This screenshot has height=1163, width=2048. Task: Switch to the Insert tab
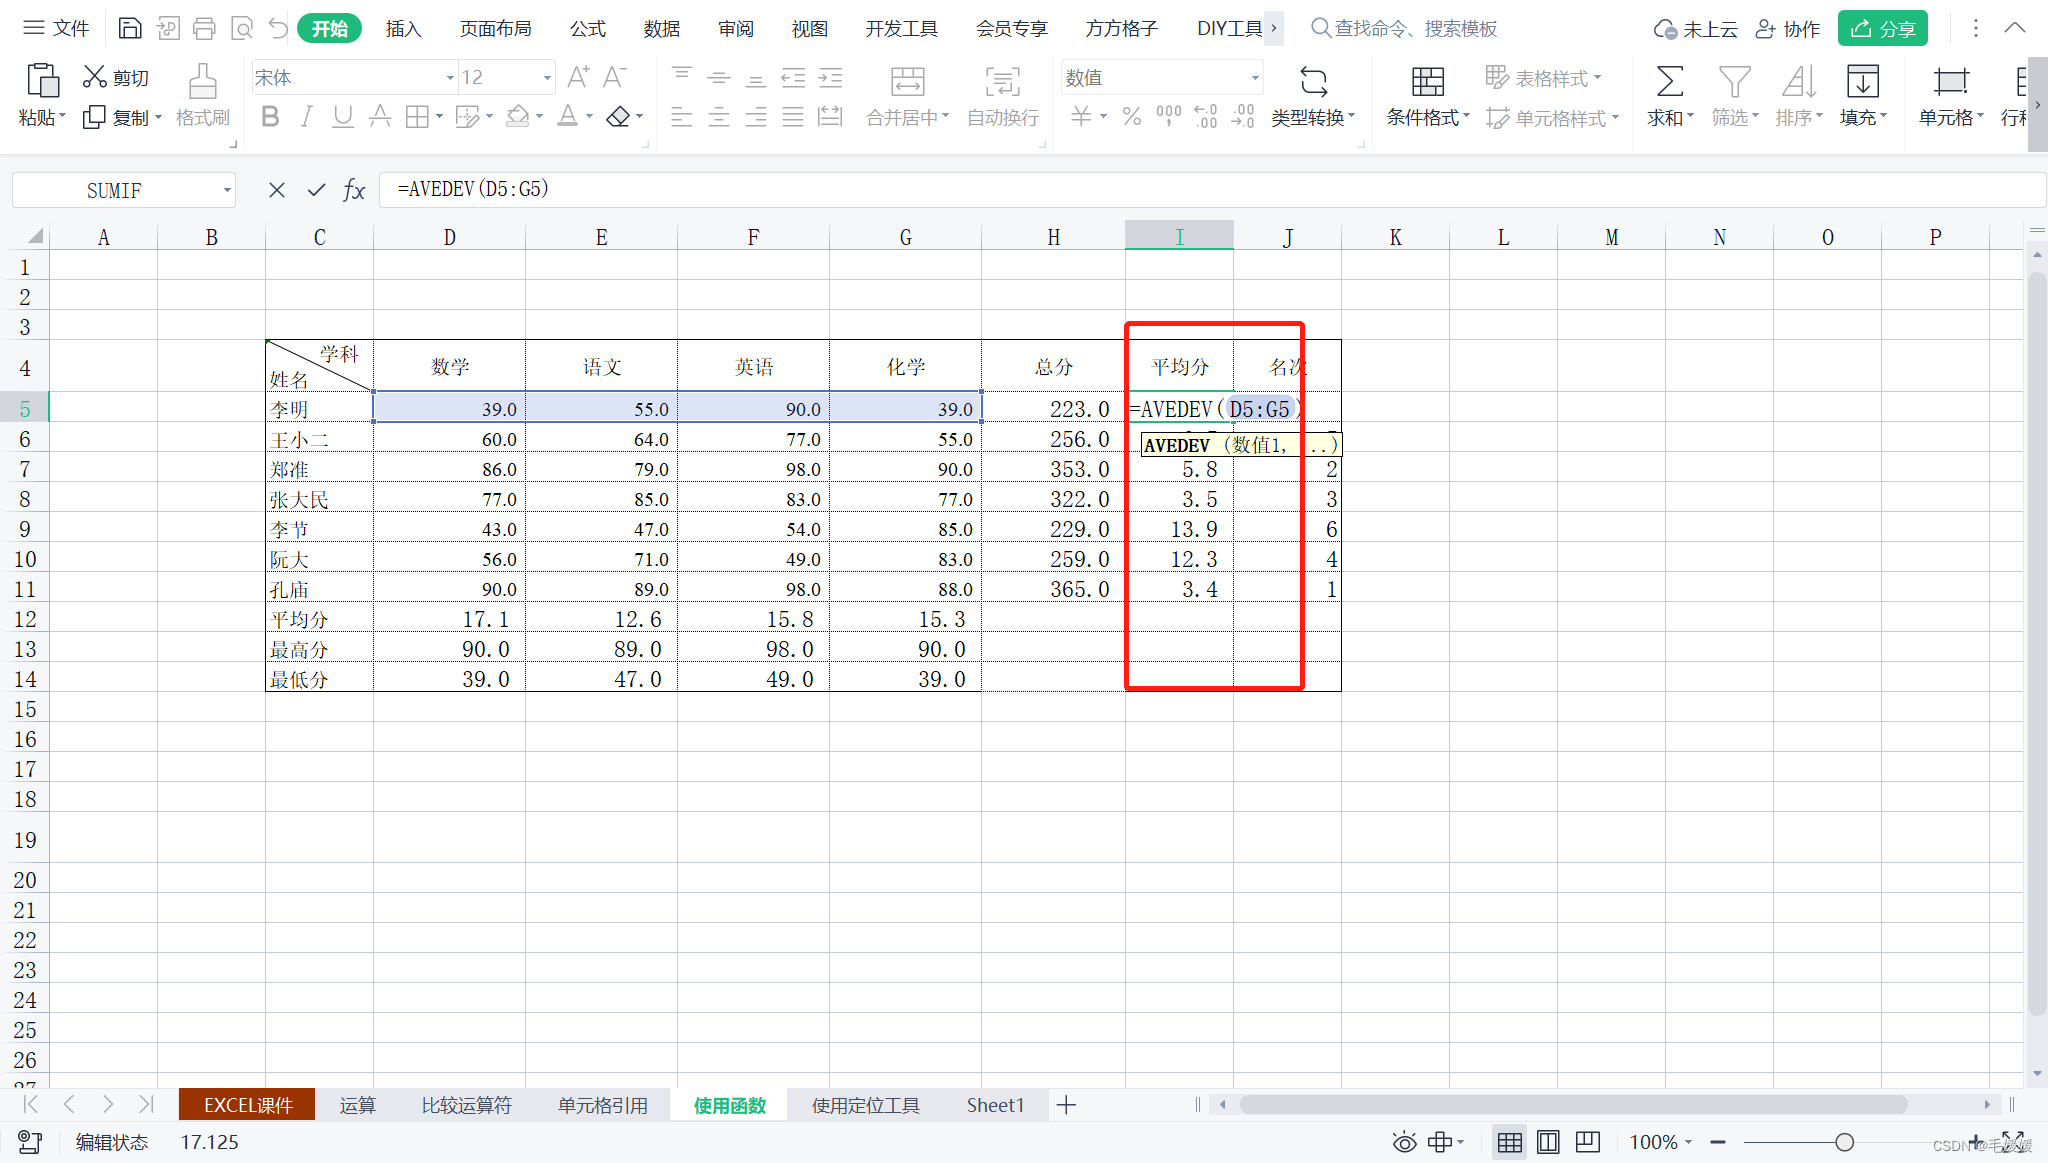pyautogui.click(x=403, y=29)
